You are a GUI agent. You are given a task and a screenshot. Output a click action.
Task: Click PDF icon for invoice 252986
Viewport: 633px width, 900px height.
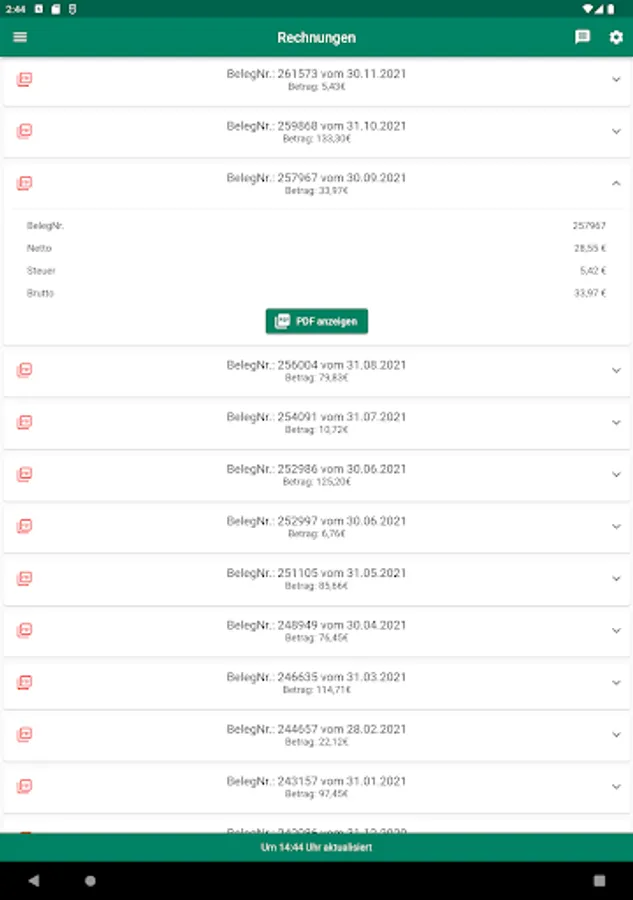25,474
